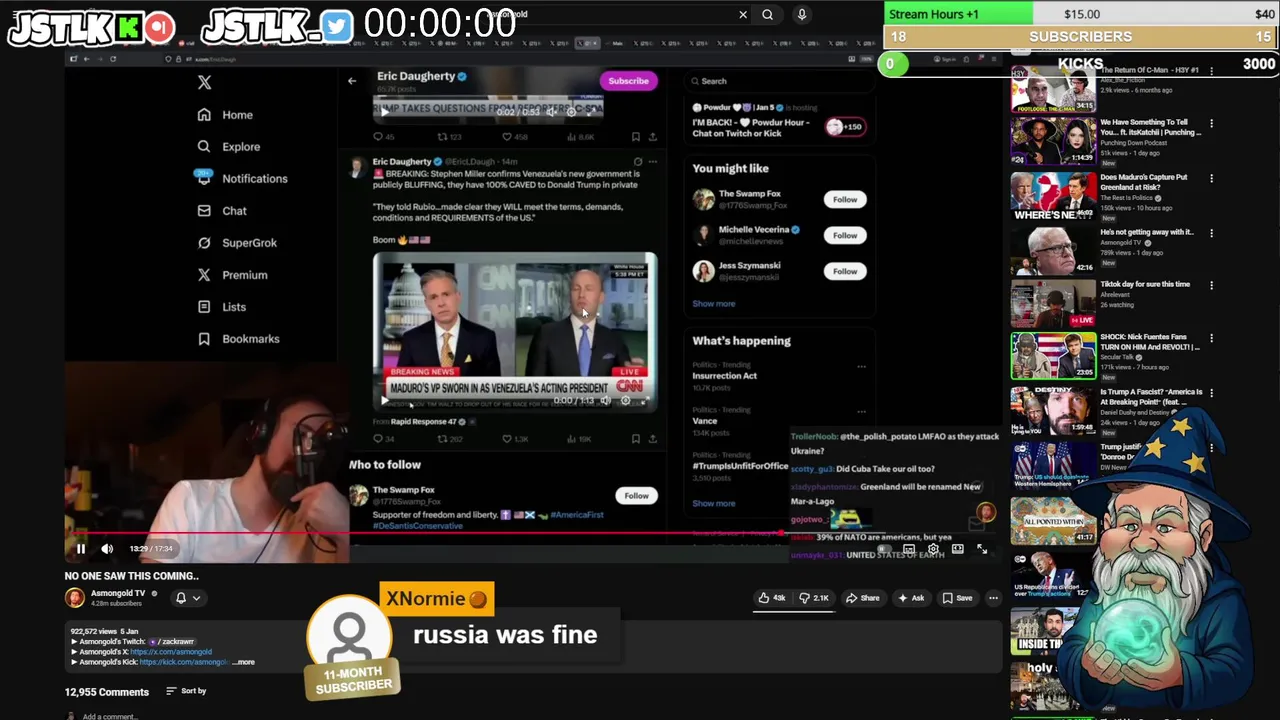Like the tweet showing 1.3K likes
The height and width of the screenshot is (720, 1280).
507,439
